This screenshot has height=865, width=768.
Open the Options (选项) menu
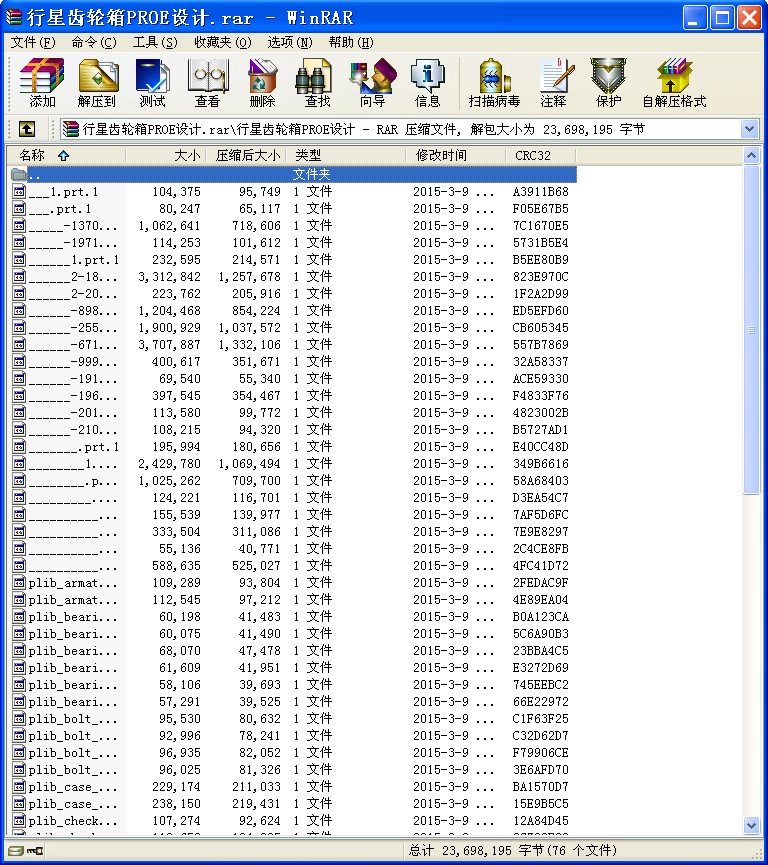coord(290,42)
